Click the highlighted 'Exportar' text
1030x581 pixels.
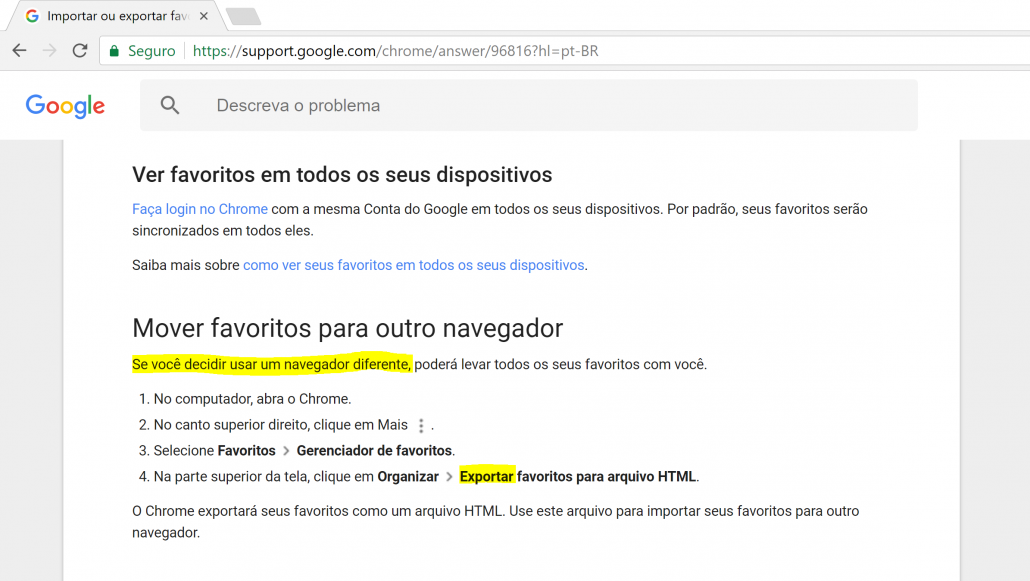486,476
